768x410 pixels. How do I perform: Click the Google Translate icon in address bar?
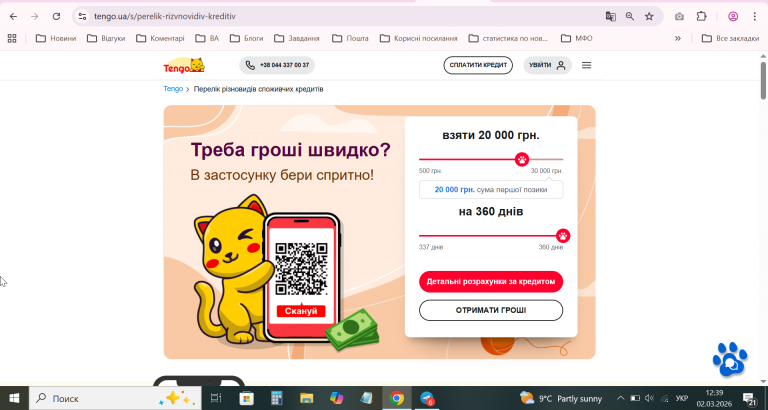610,16
